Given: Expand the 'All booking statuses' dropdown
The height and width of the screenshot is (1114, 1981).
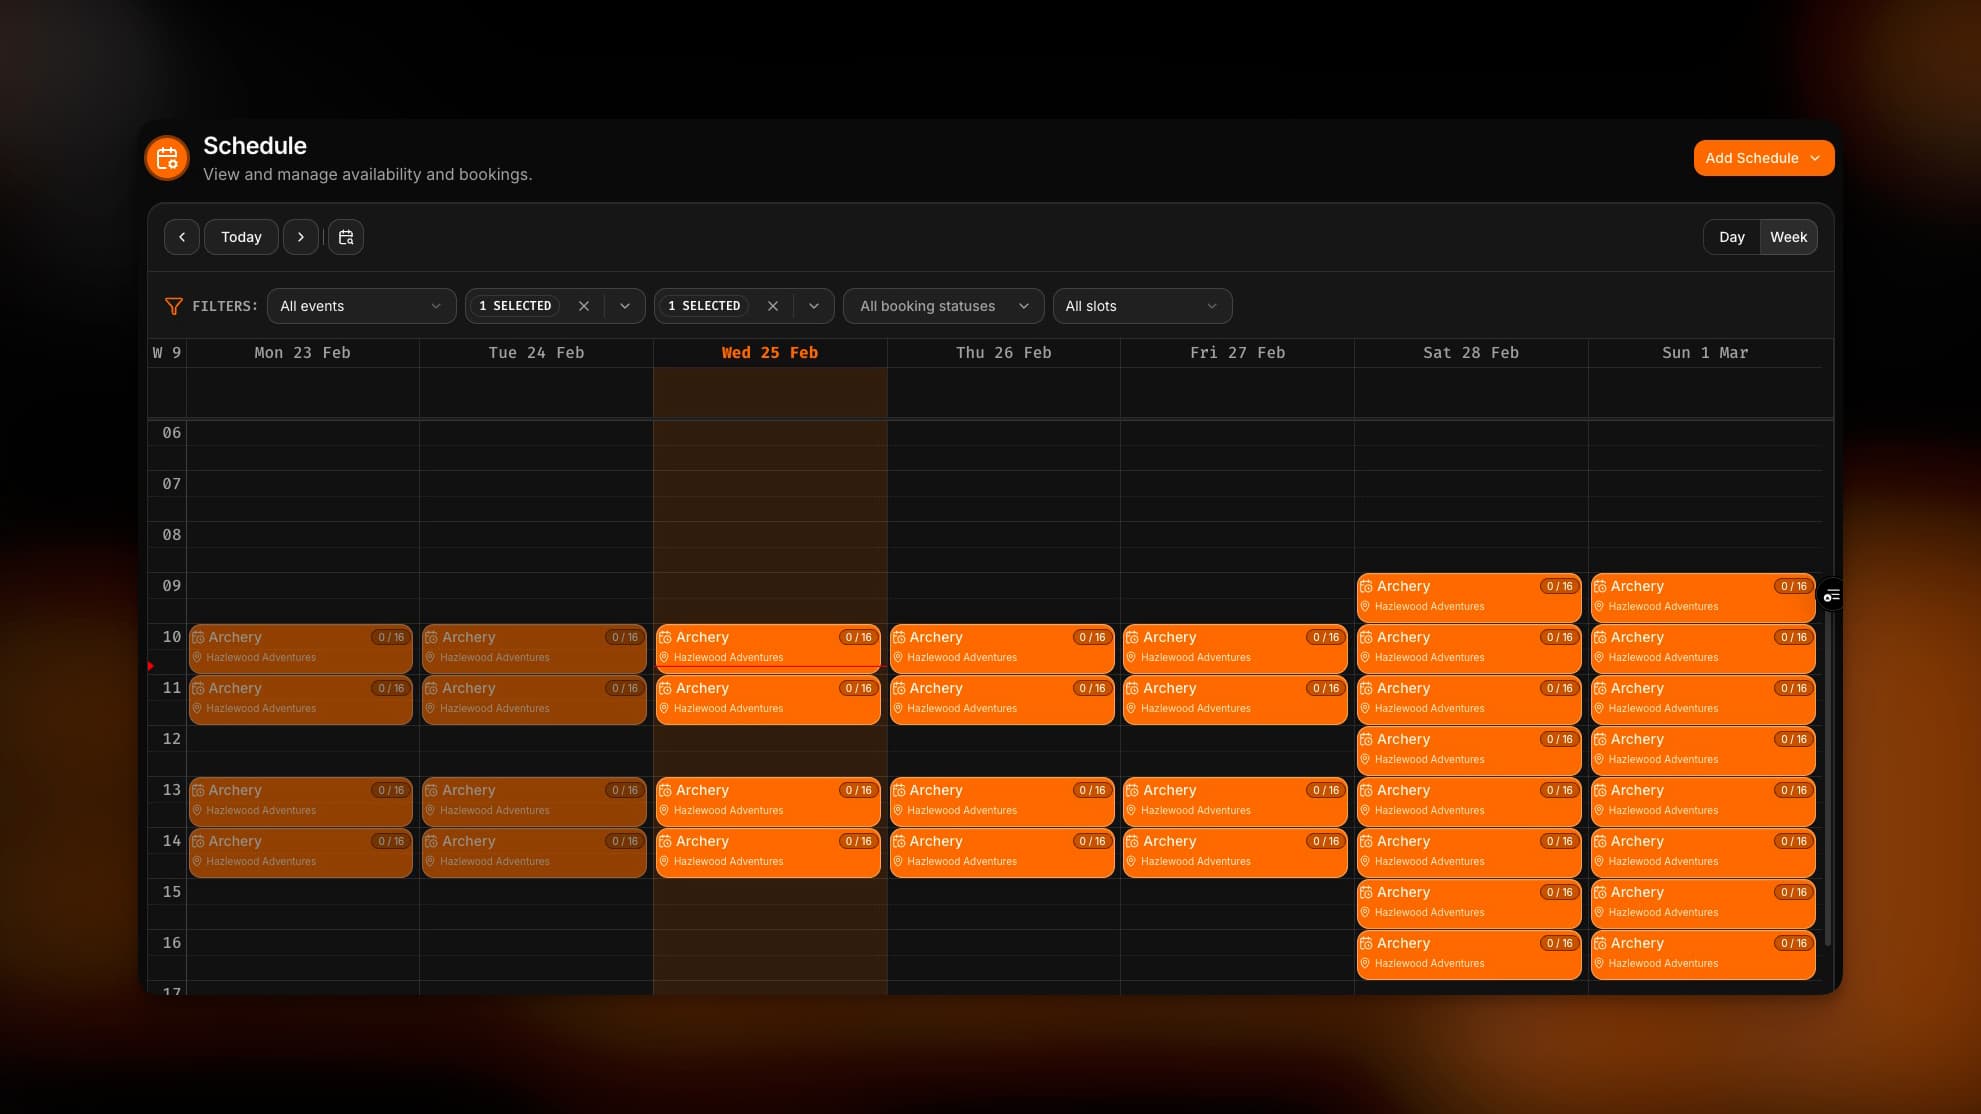Looking at the screenshot, I should click(x=942, y=306).
